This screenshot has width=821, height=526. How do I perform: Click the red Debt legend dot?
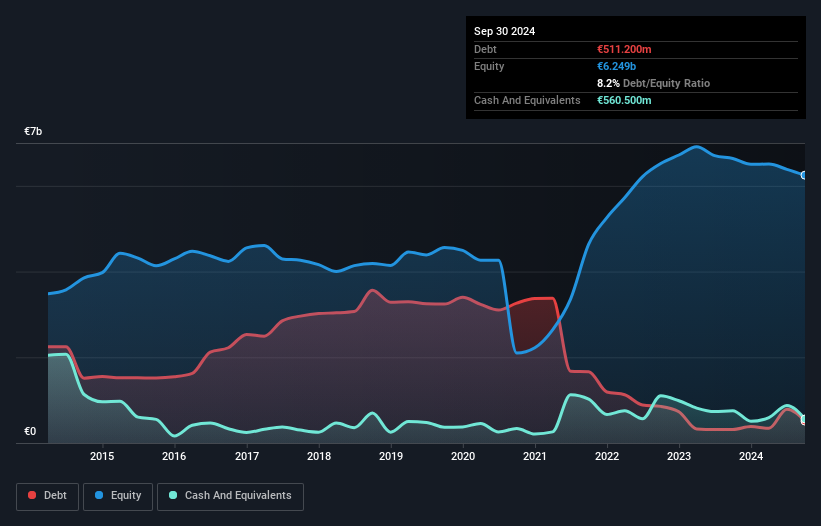tap(32, 495)
